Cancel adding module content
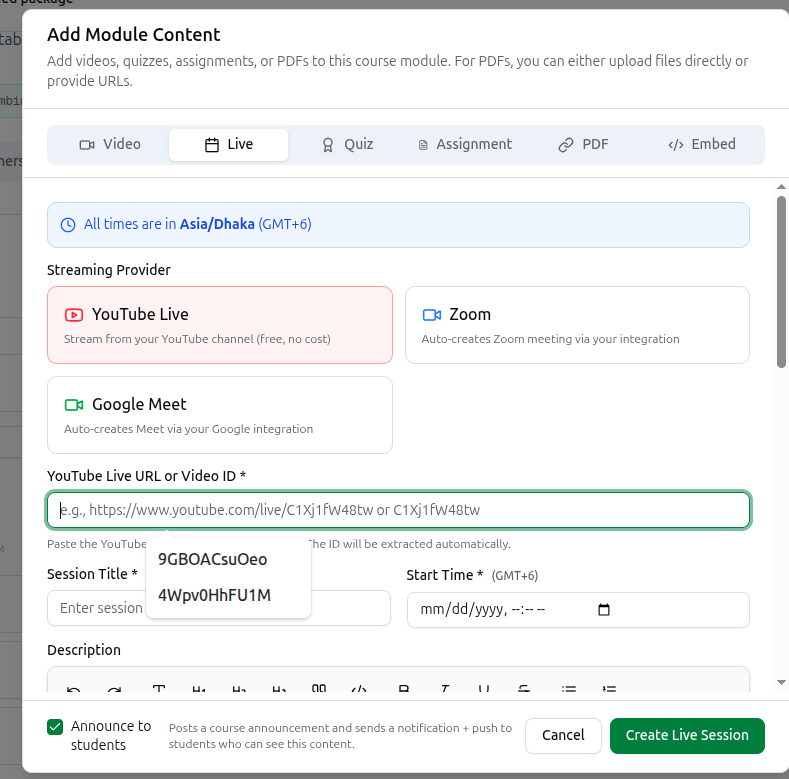This screenshot has width=789, height=779. point(563,735)
